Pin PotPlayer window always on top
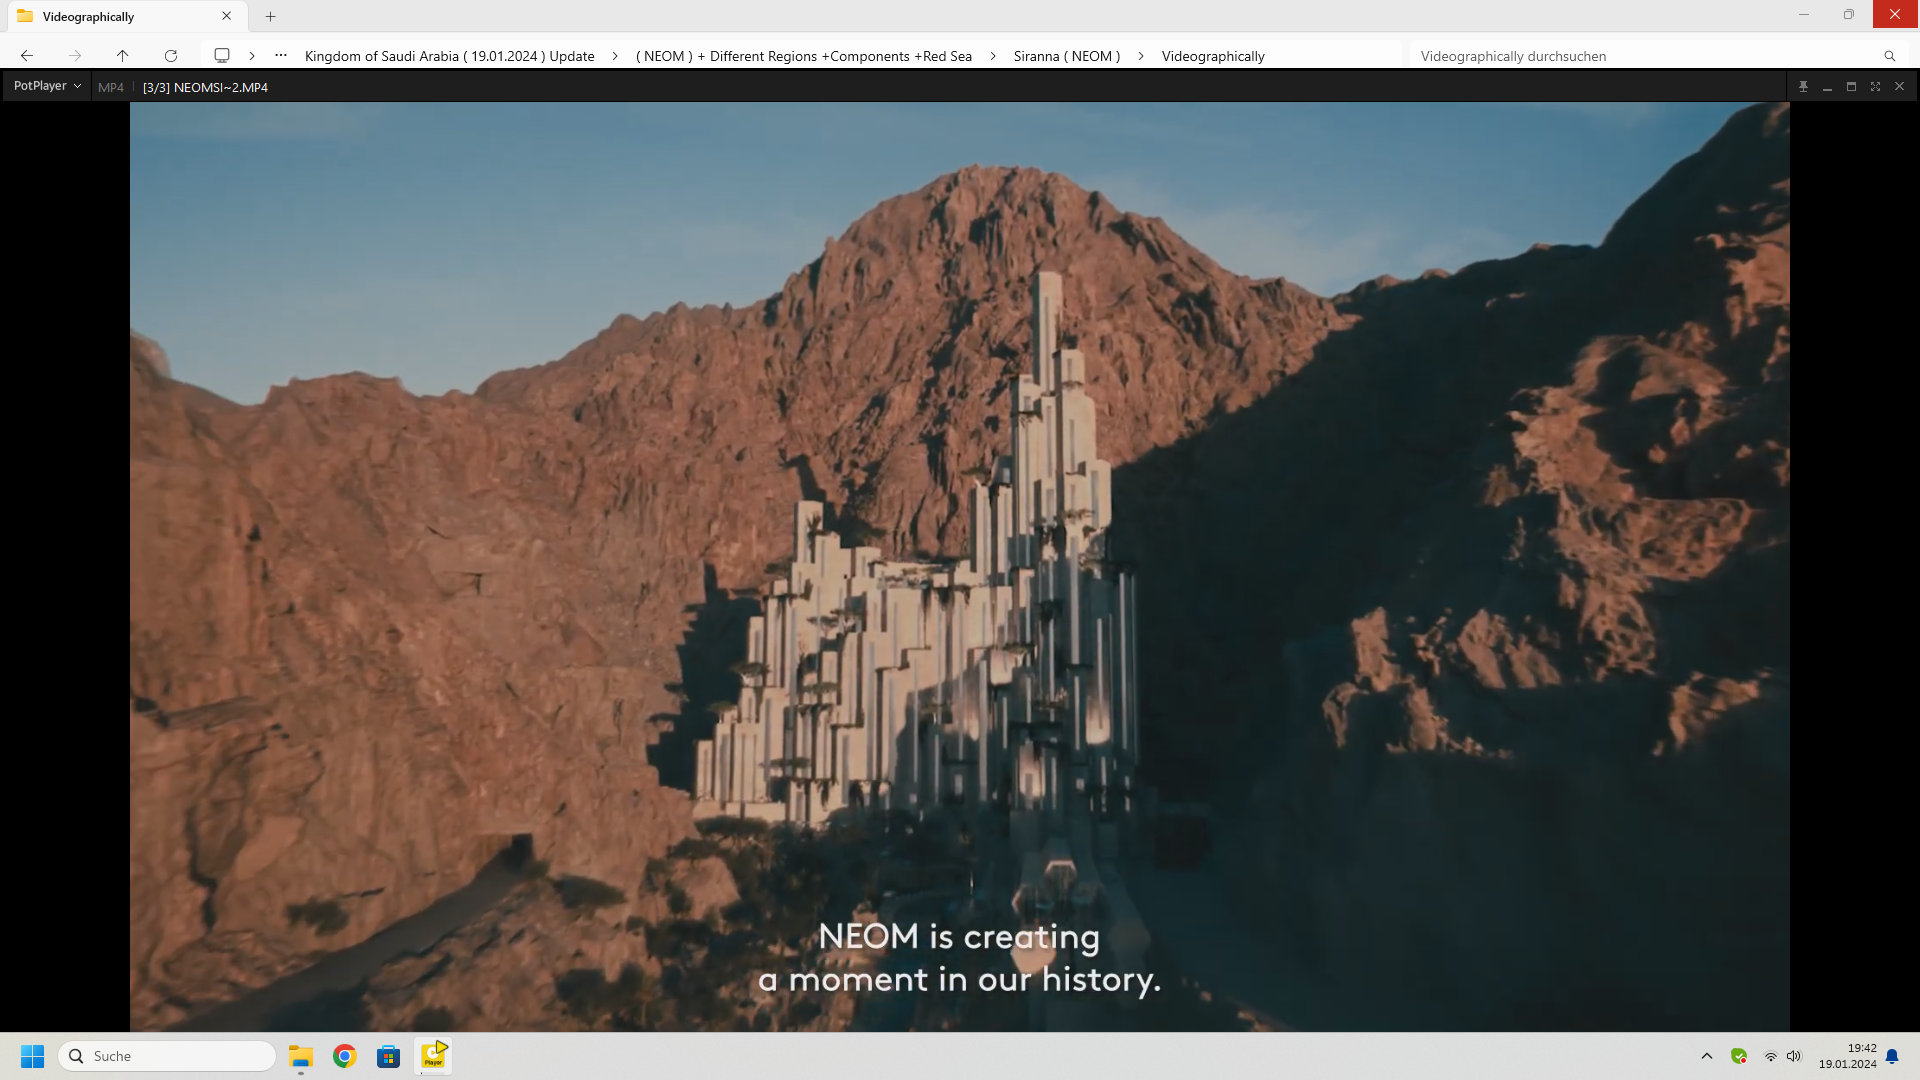The height and width of the screenshot is (1080, 1920). click(x=1803, y=87)
